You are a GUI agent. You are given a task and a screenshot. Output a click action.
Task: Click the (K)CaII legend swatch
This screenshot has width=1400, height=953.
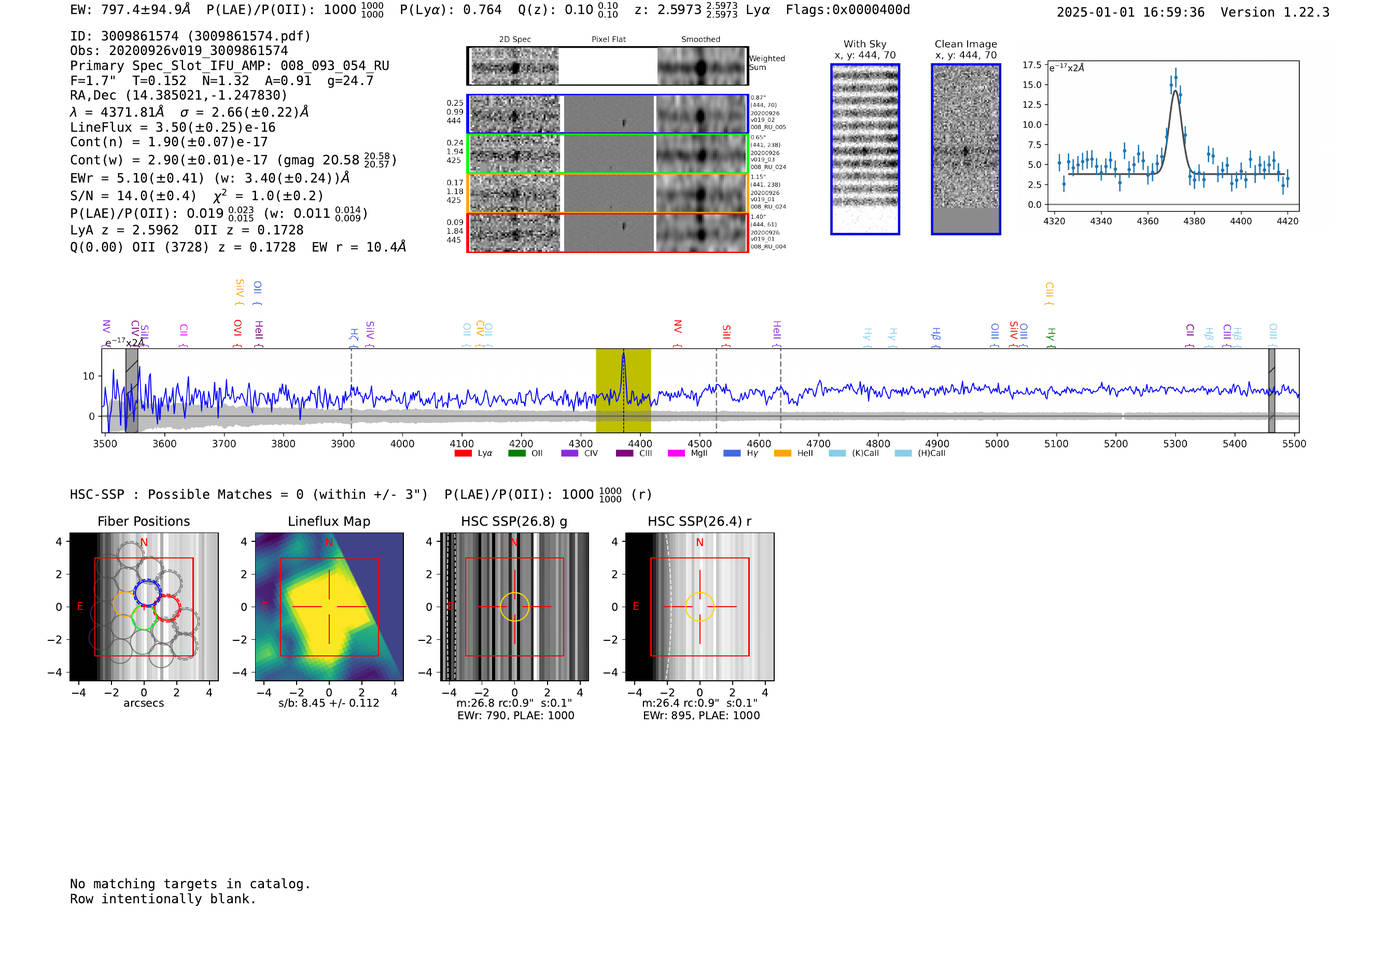coord(837,453)
